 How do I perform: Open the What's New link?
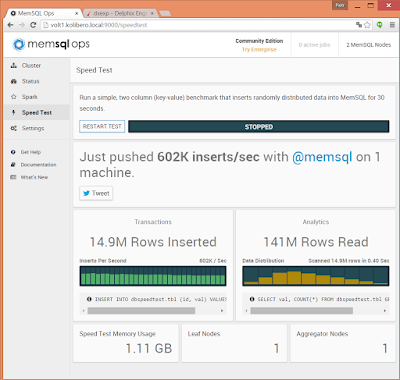34,177
